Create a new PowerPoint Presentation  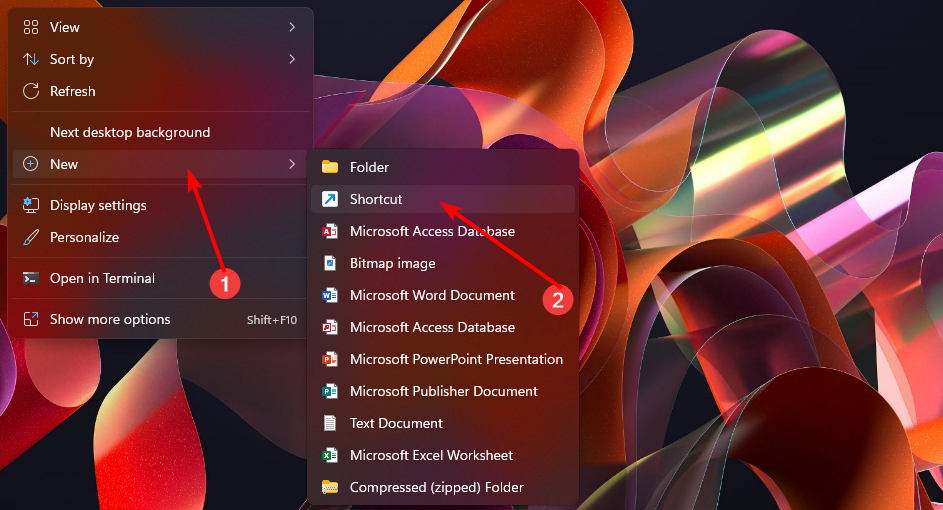pyautogui.click(x=443, y=359)
